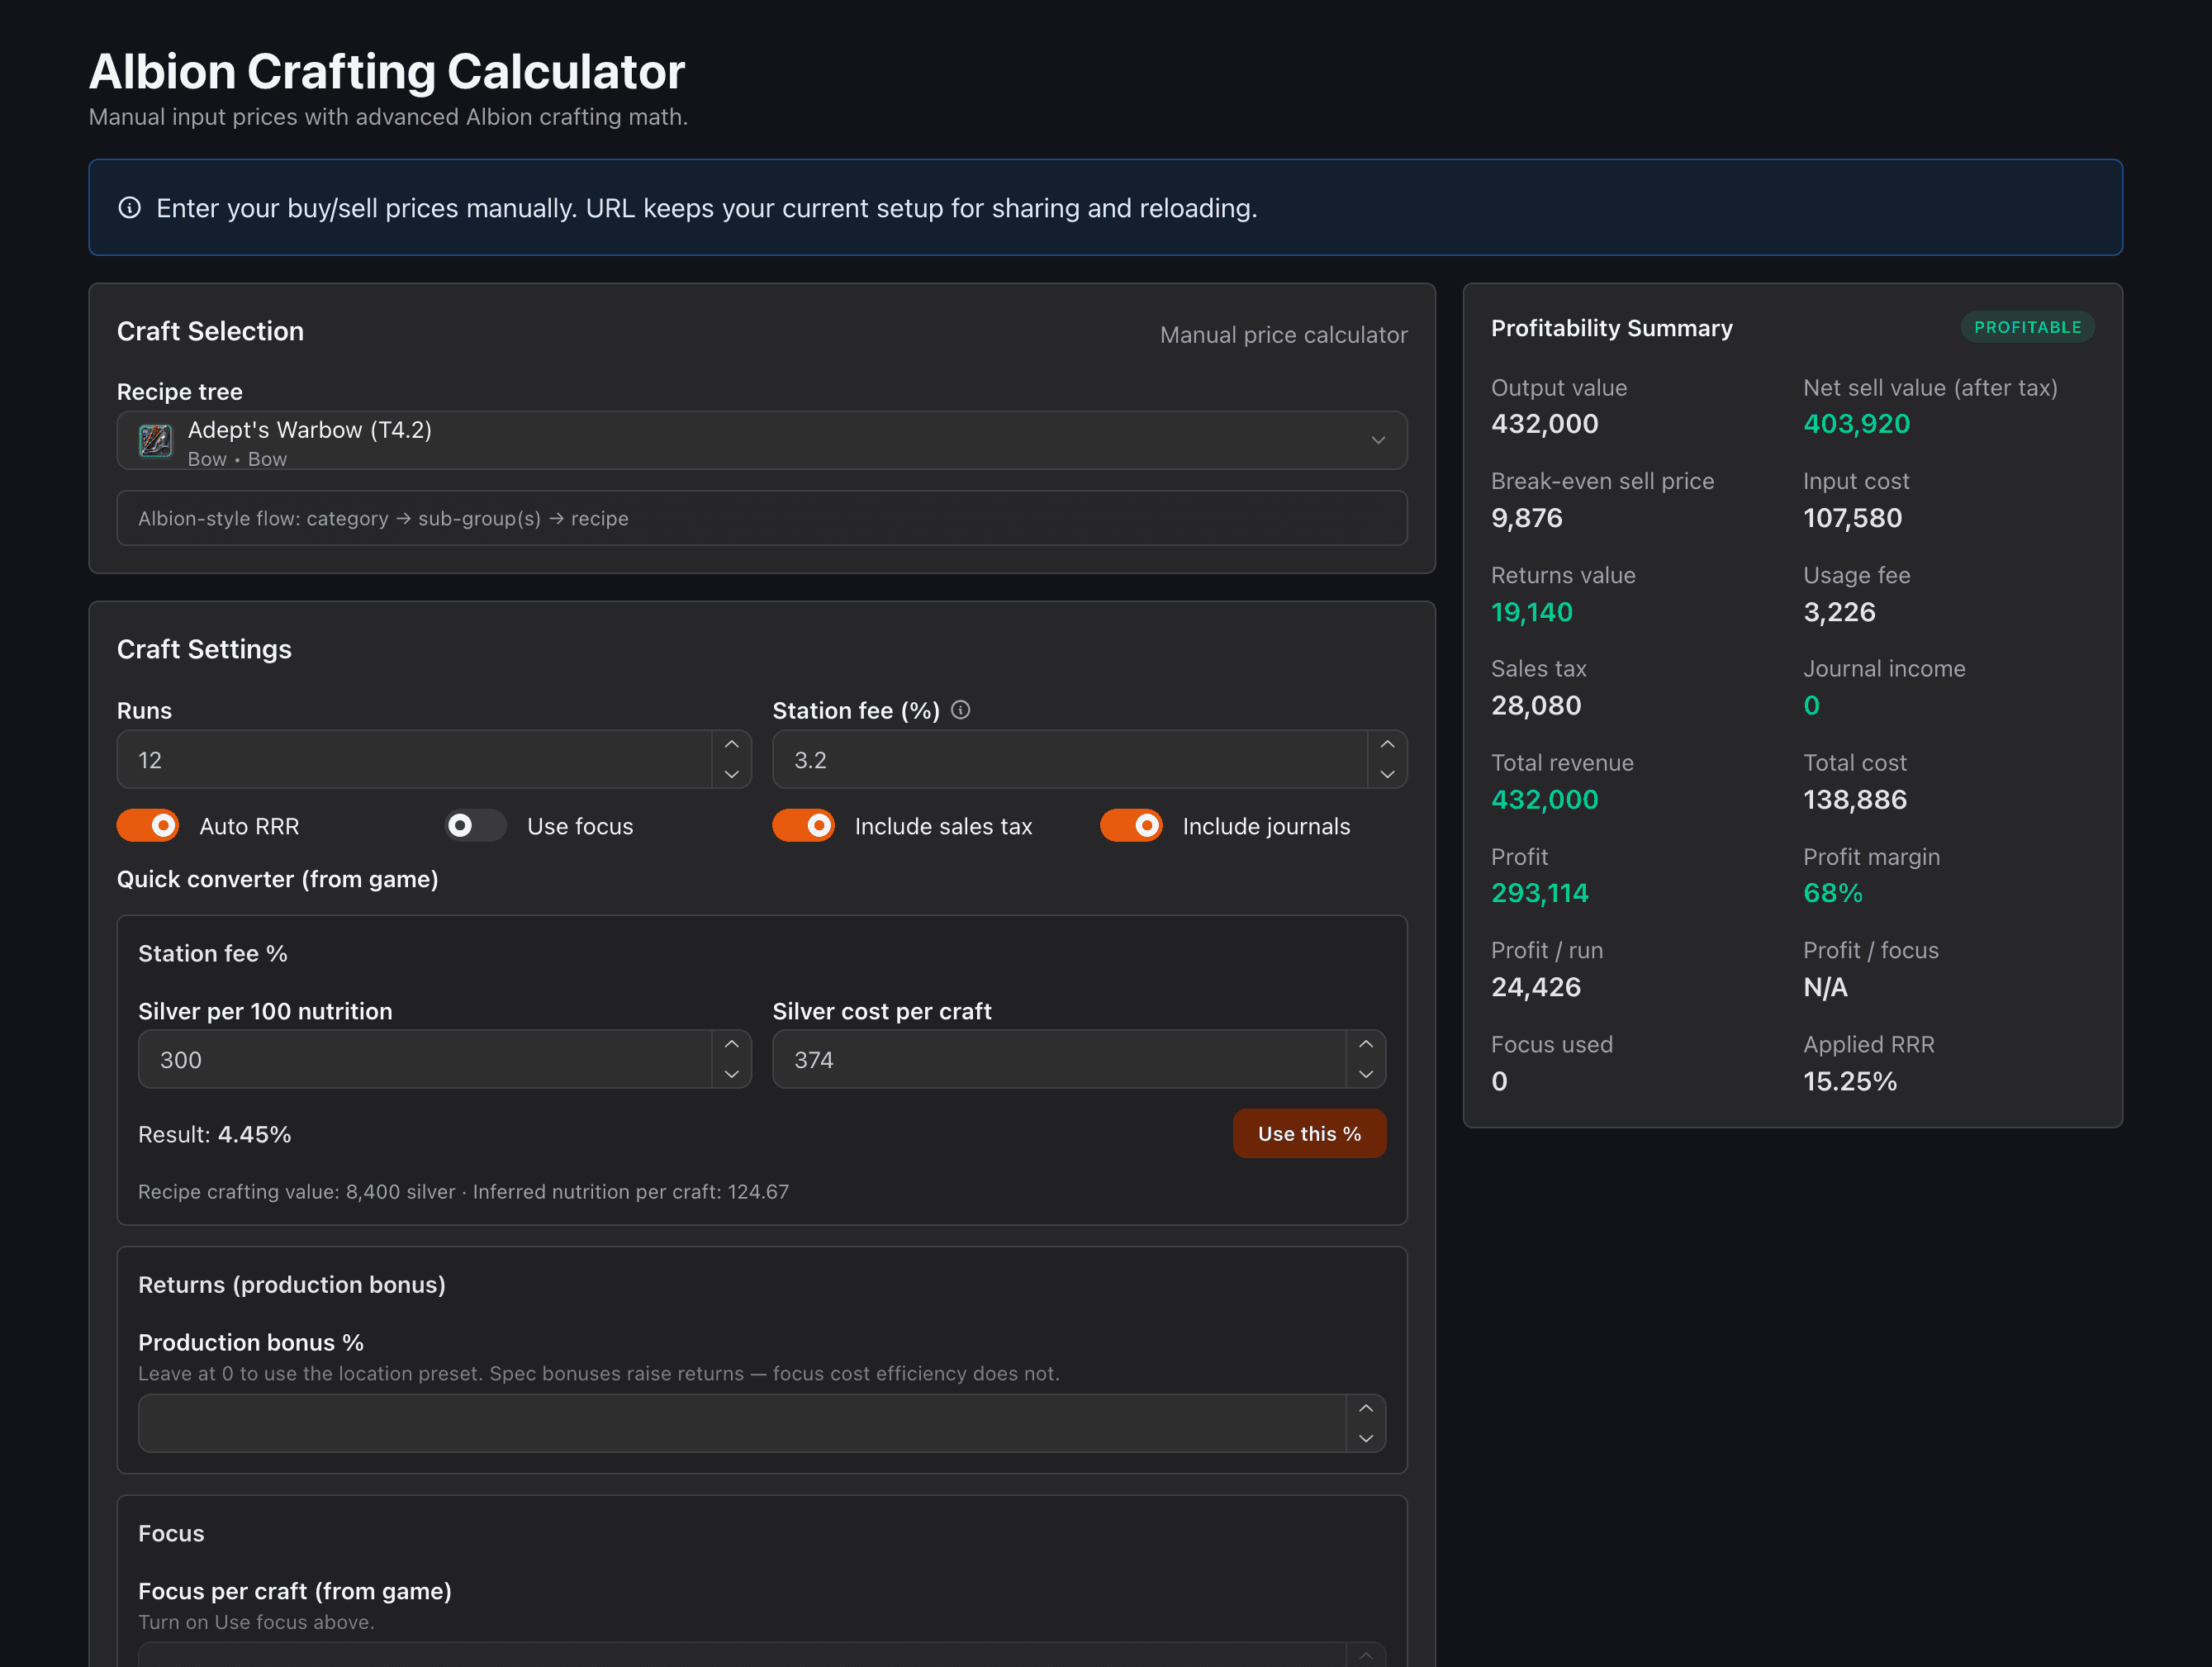
Task: Disable the Auto RRR toggle
Action: coord(148,826)
